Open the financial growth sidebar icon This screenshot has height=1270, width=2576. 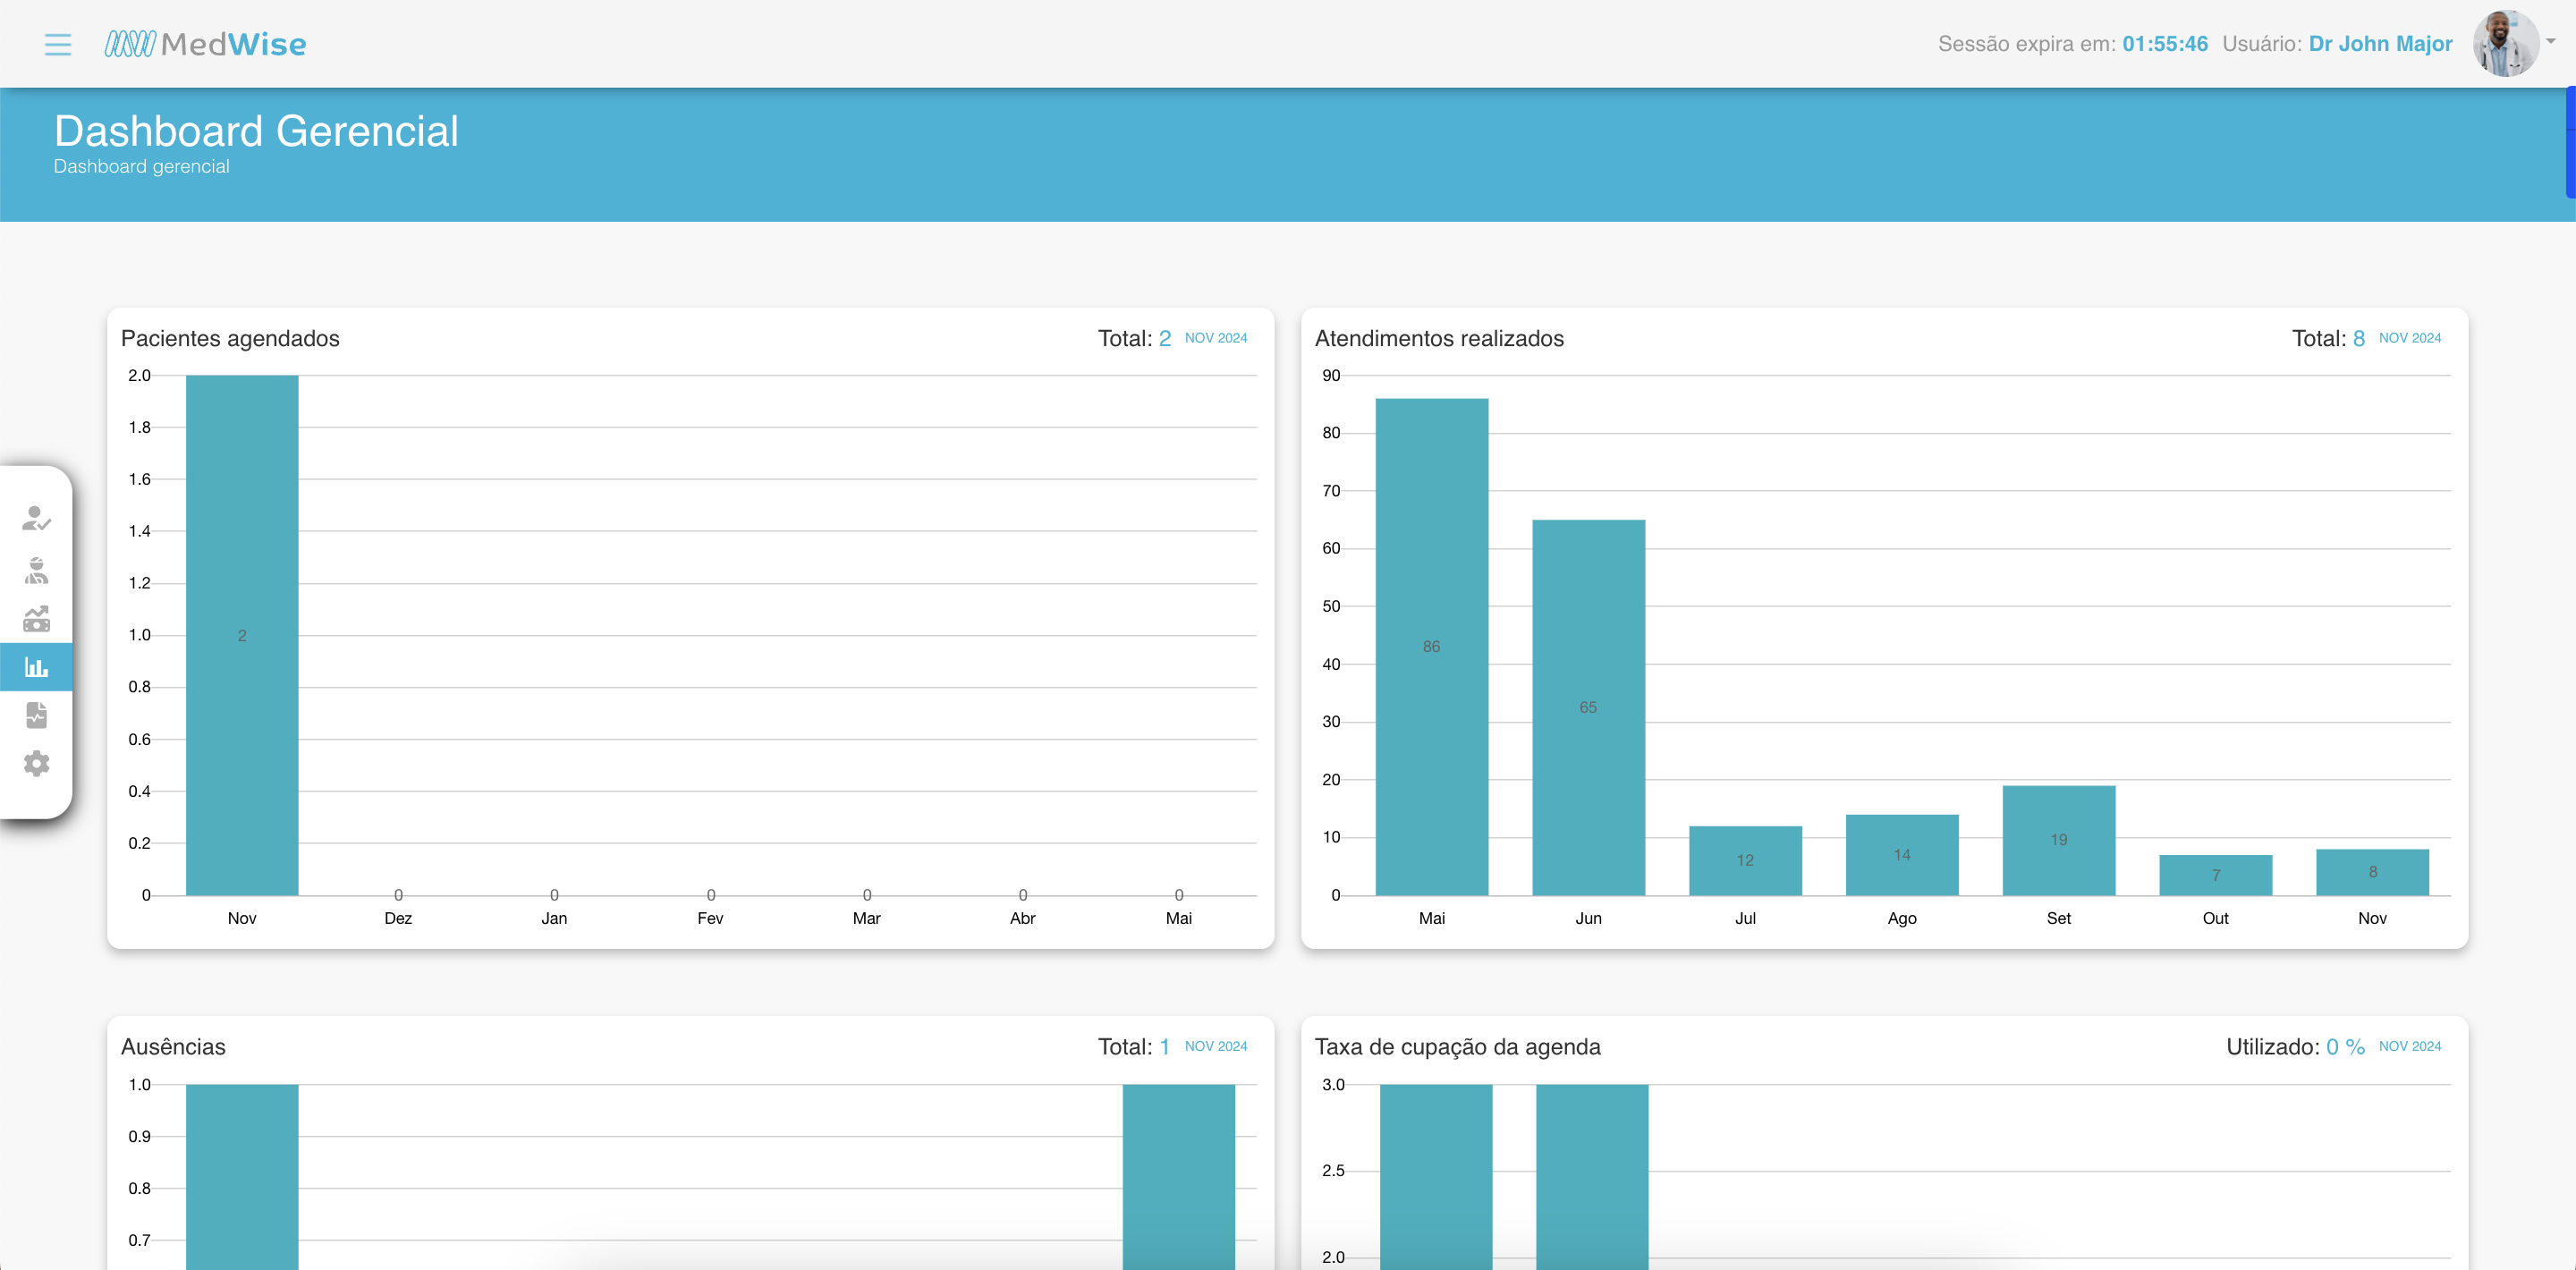pyautogui.click(x=36, y=619)
